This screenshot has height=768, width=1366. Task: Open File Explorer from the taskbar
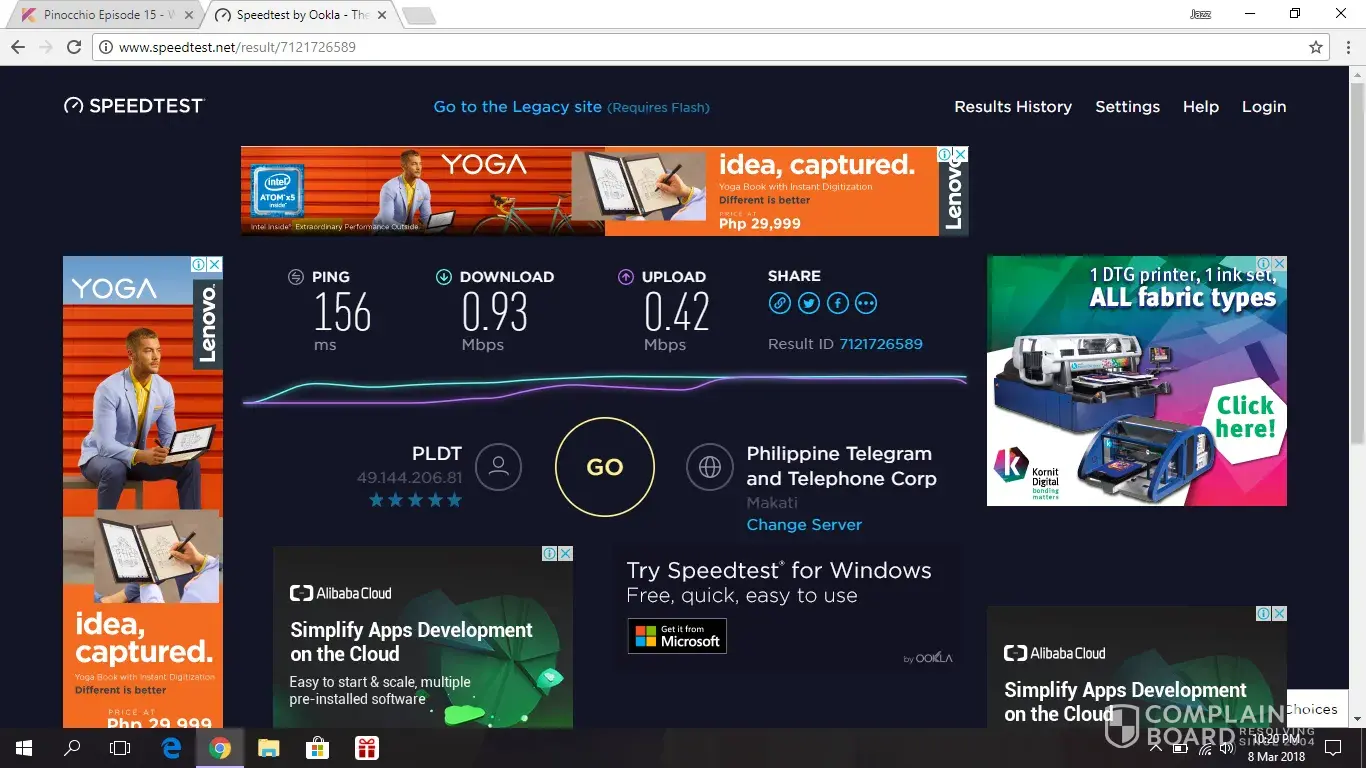[x=268, y=748]
